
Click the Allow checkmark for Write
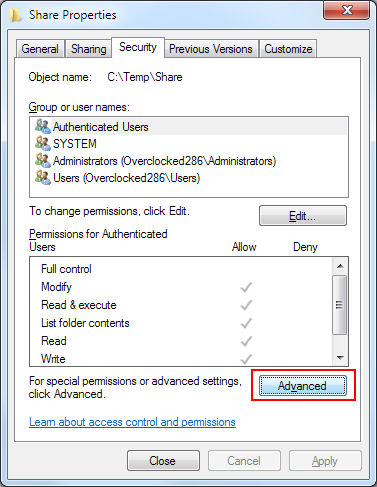coord(246,359)
